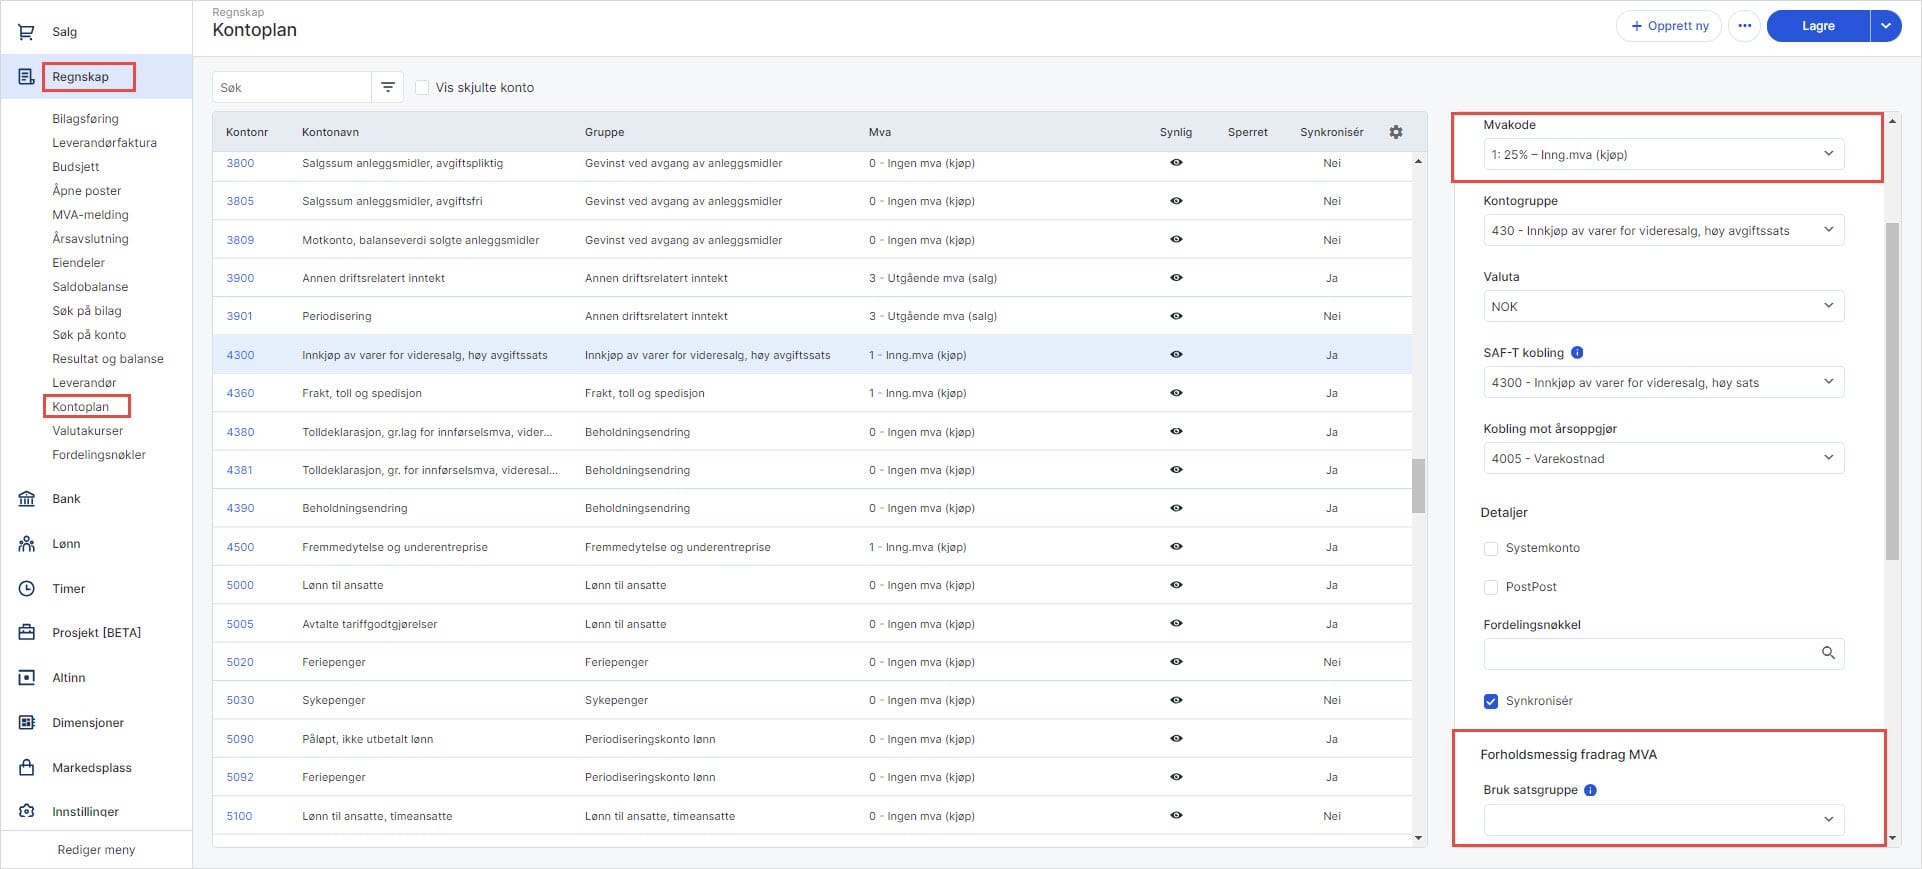Tick the Systemkonto checkbox
Viewport: 1922px width, 869px height.
coord(1491,548)
